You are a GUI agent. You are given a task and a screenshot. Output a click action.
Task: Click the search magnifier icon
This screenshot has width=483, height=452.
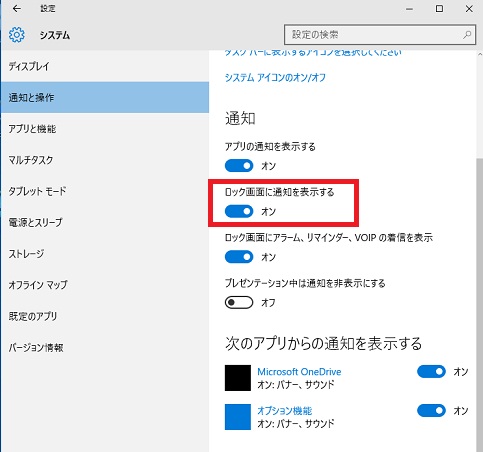(467, 34)
